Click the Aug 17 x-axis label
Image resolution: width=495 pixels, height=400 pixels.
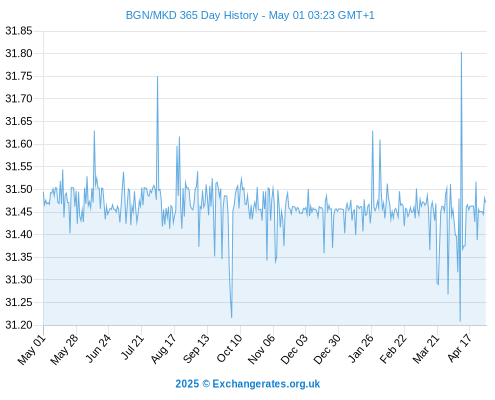[x=163, y=349]
